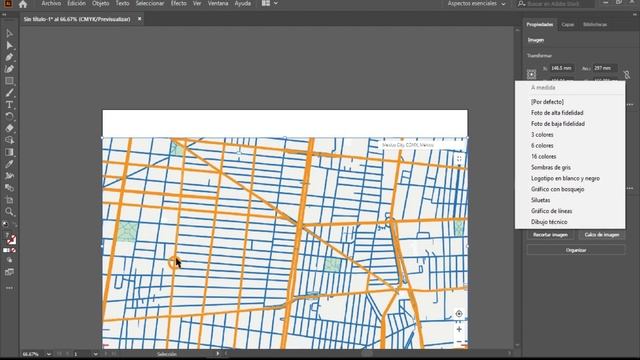The width and height of the screenshot is (640, 360).
Task: Switch to the Propiedades tab
Action: pyautogui.click(x=540, y=24)
